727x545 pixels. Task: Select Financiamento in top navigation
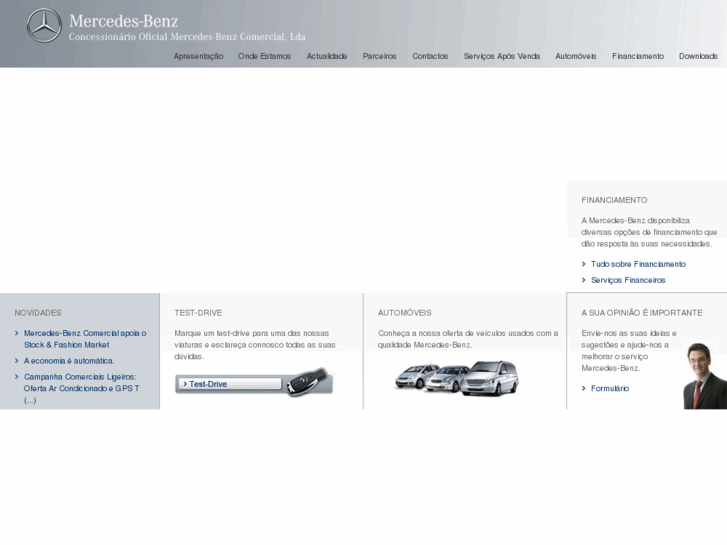pyautogui.click(x=638, y=56)
